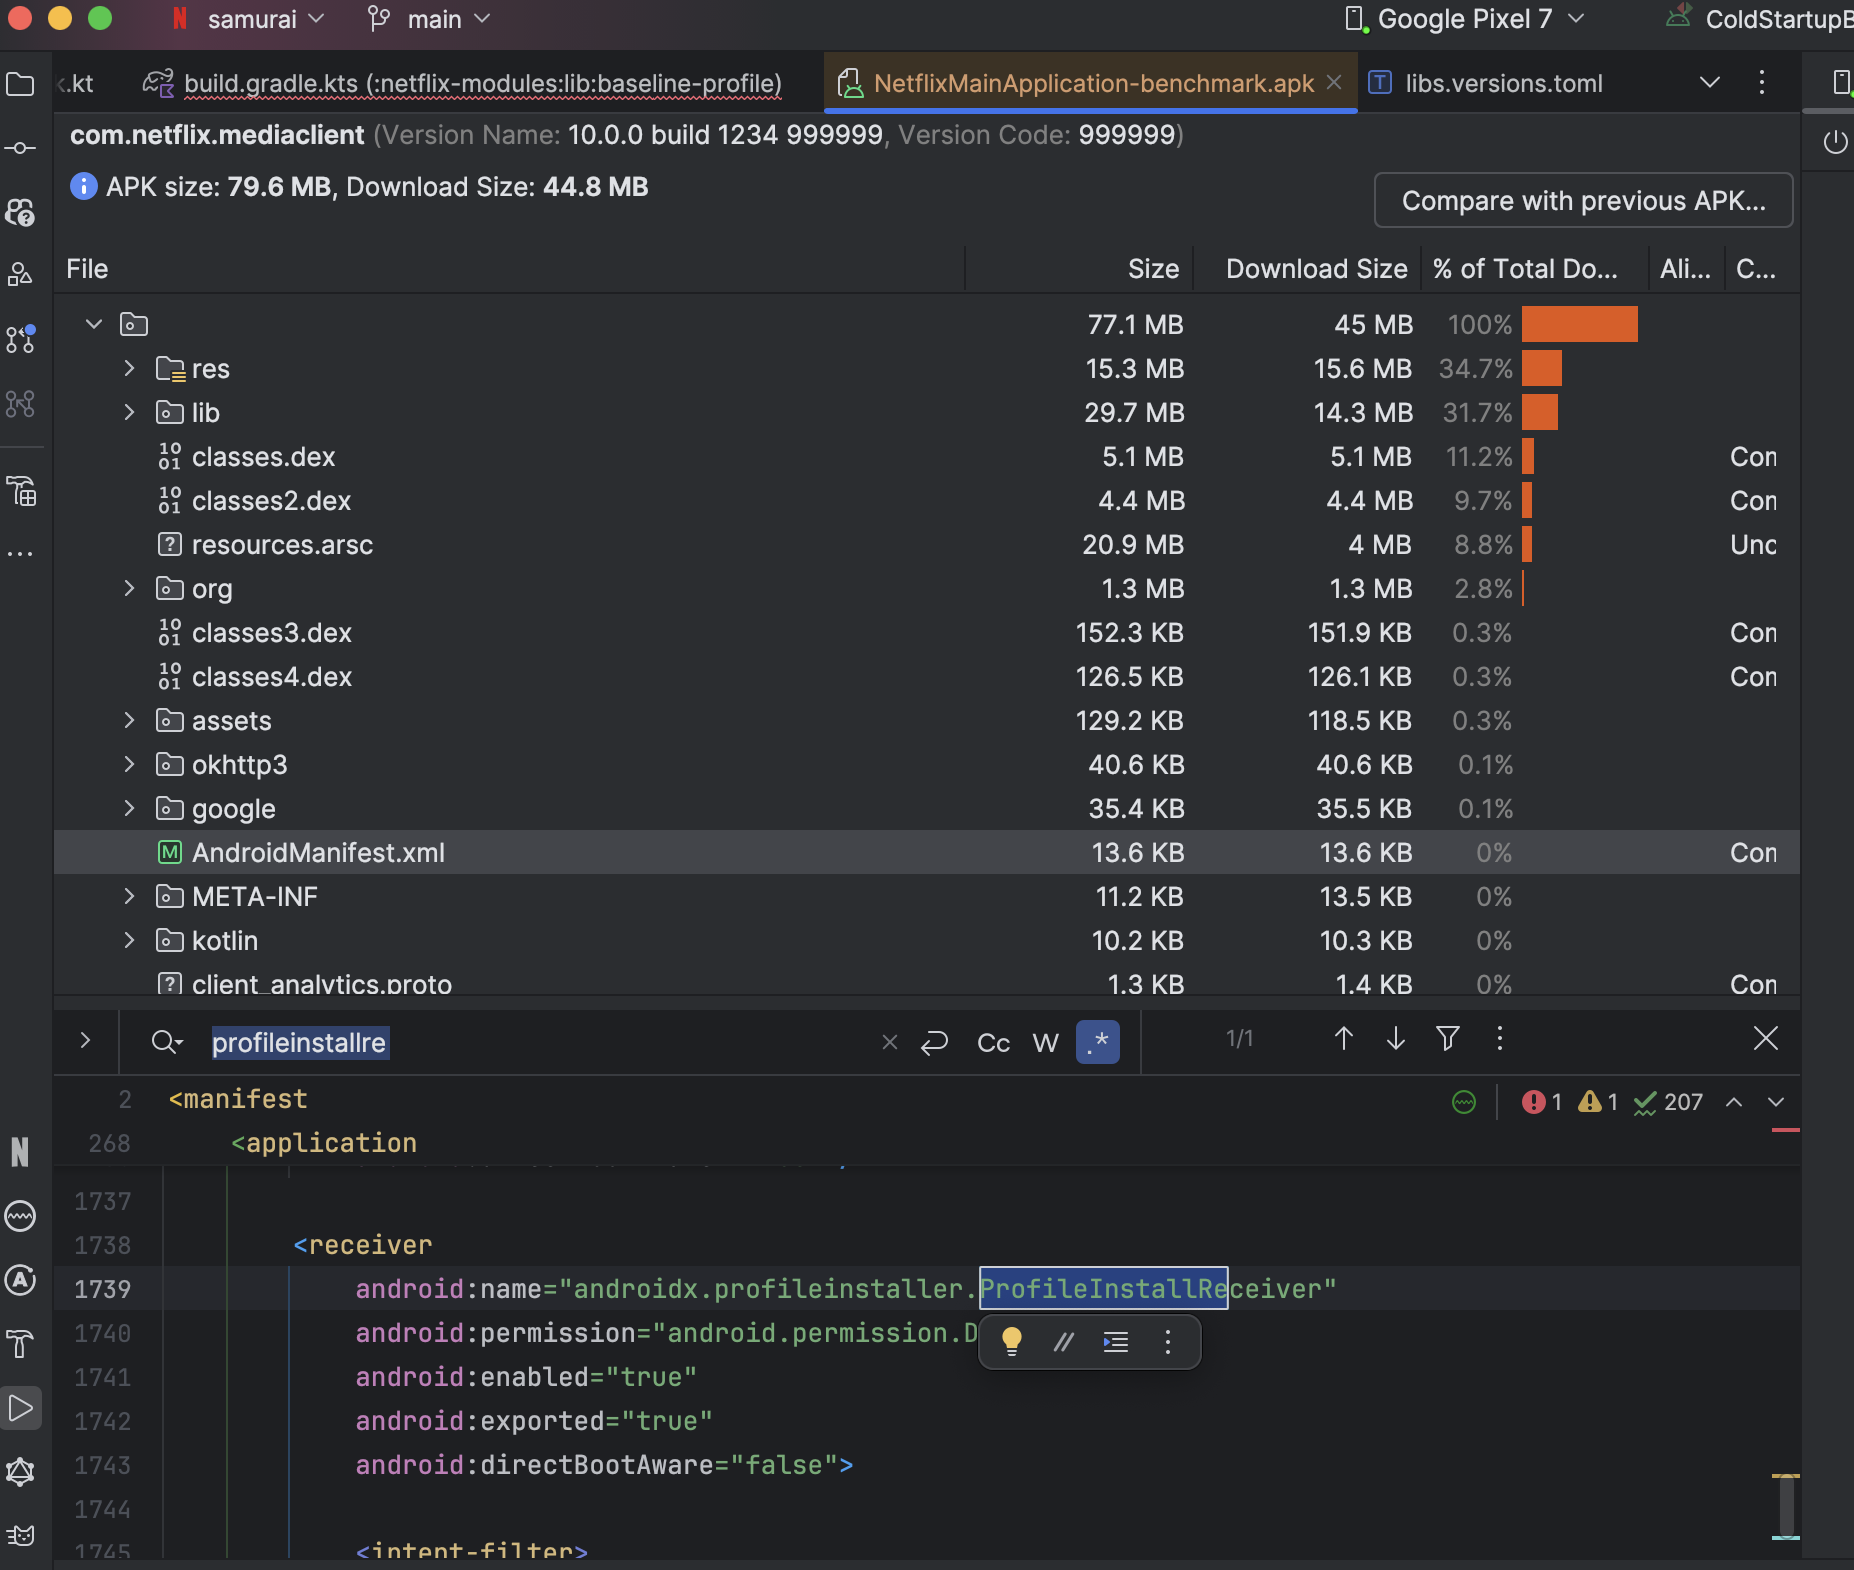Open the Run tool window icon
The width and height of the screenshot is (1854, 1570).
pyautogui.click(x=20, y=1408)
